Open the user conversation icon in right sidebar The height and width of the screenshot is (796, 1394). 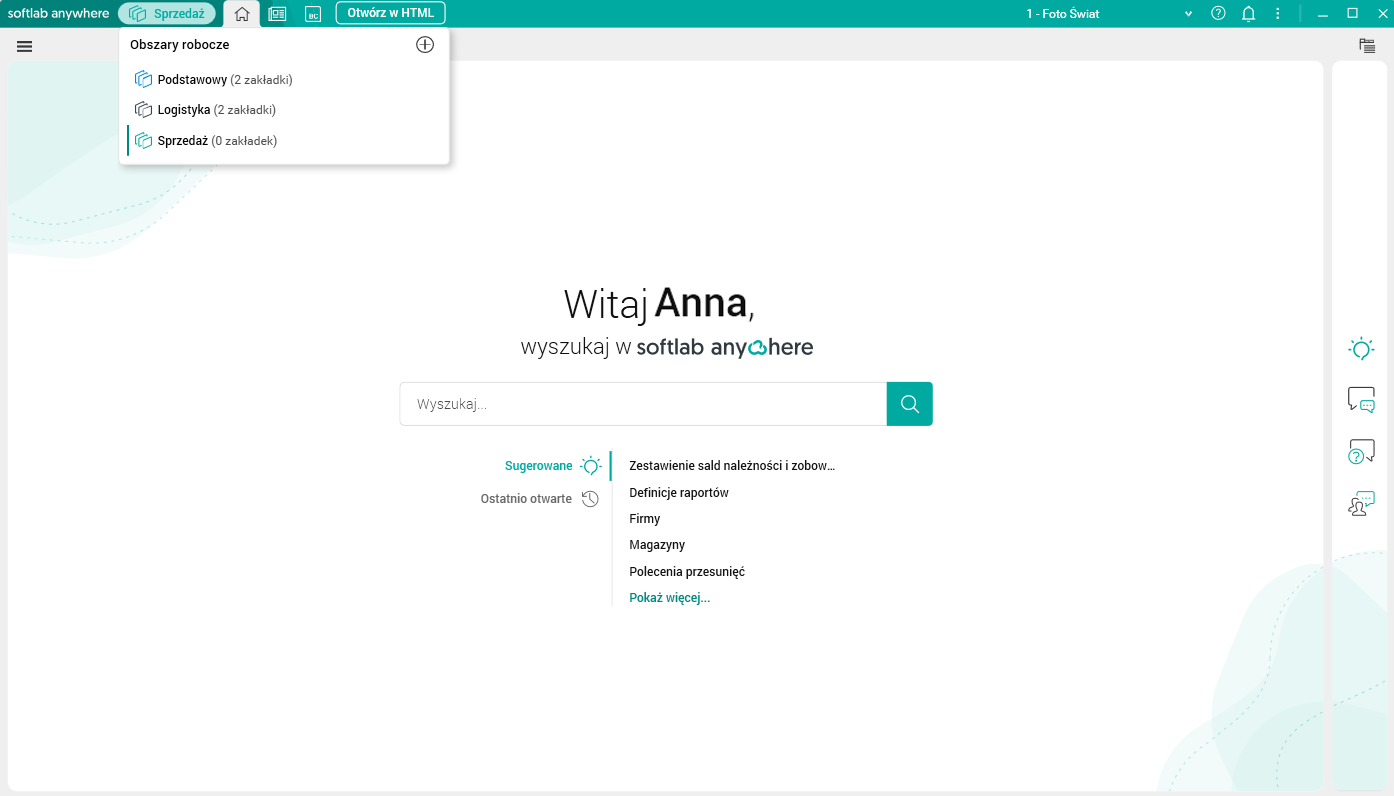pos(1361,504)
